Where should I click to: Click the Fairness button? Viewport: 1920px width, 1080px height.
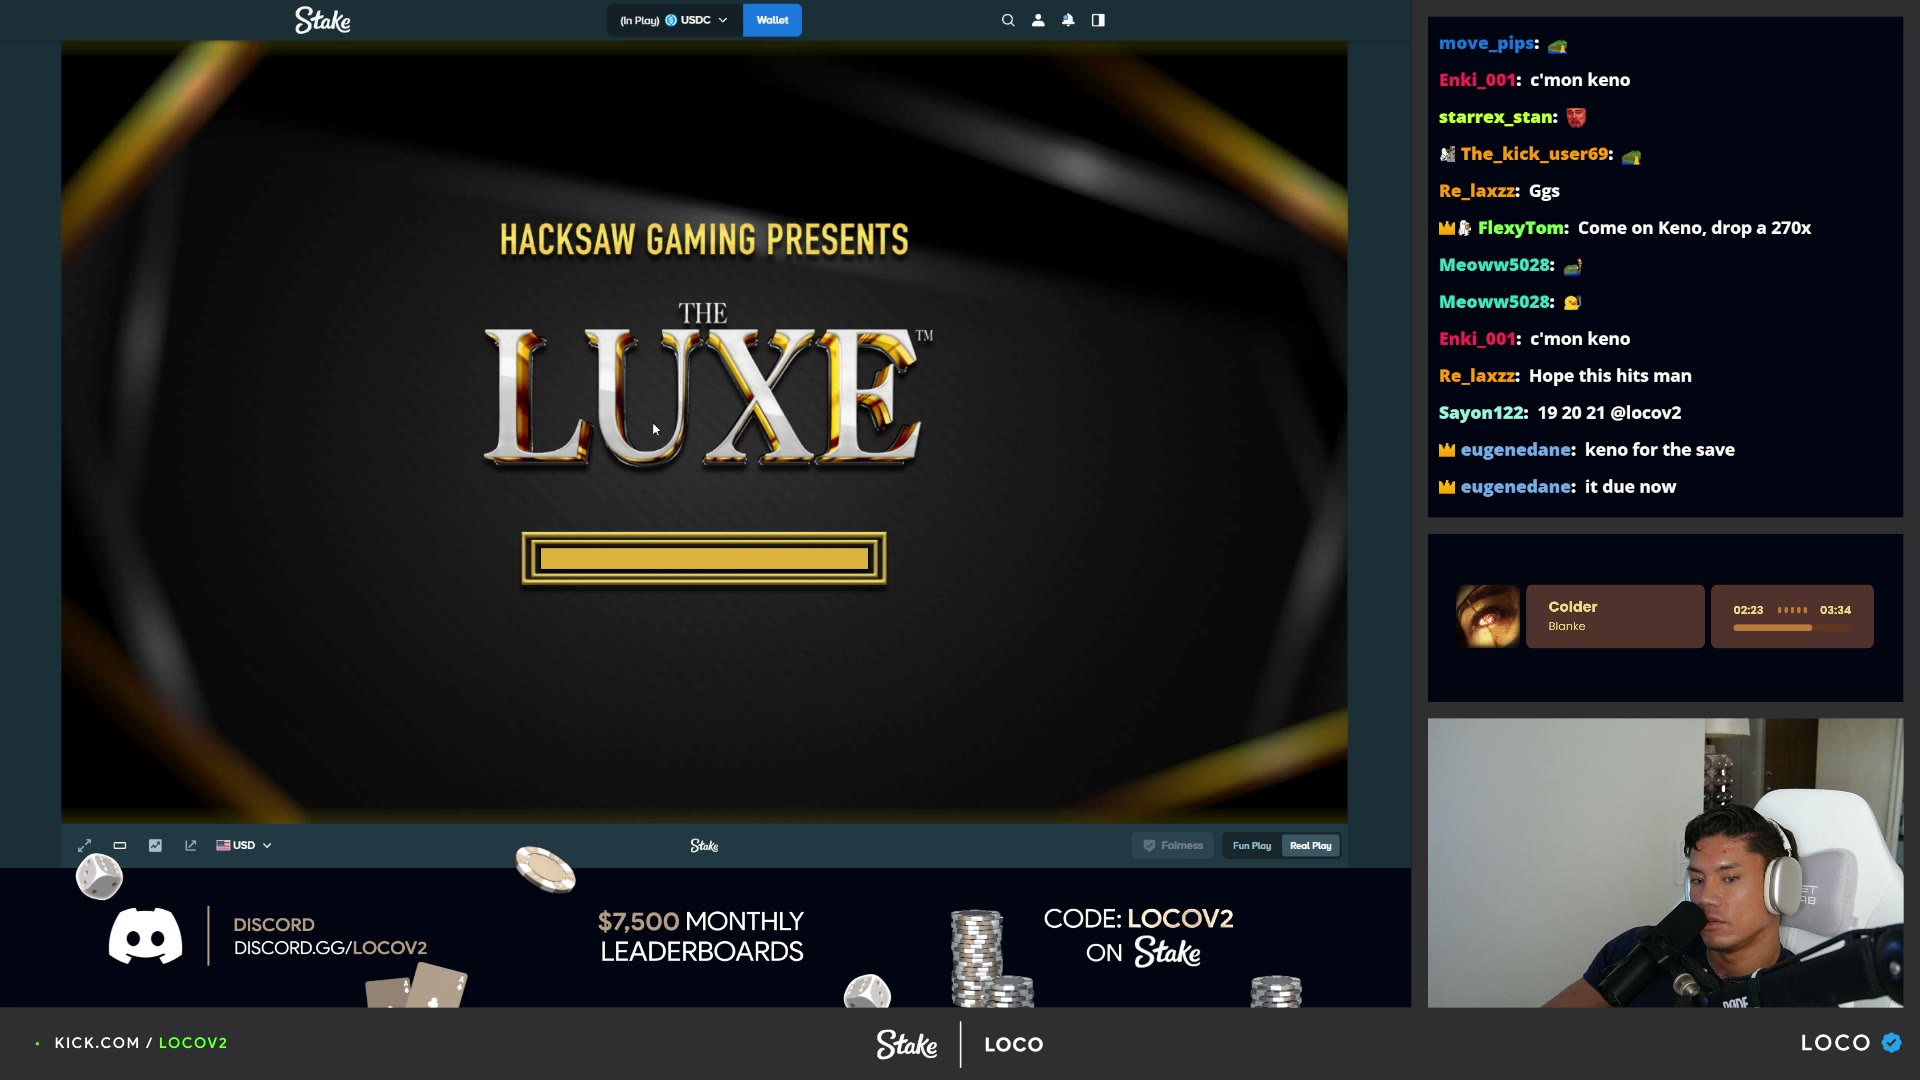1173,846
